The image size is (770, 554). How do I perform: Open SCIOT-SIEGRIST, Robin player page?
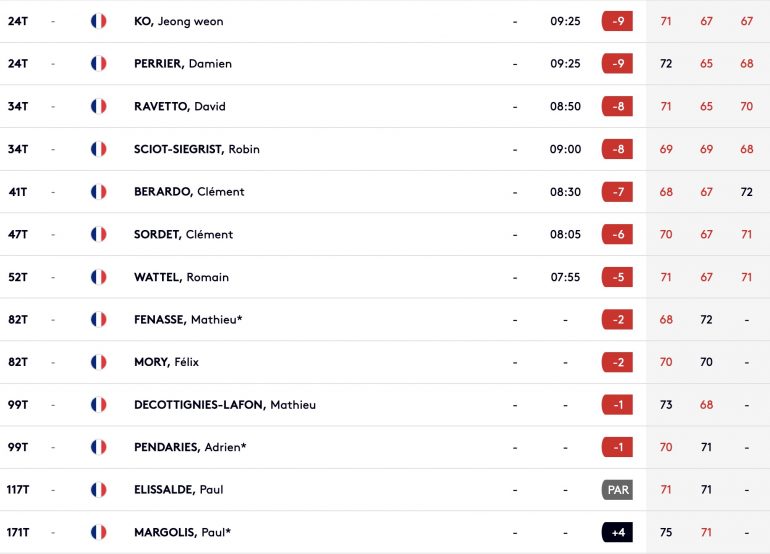pos(197,149)
